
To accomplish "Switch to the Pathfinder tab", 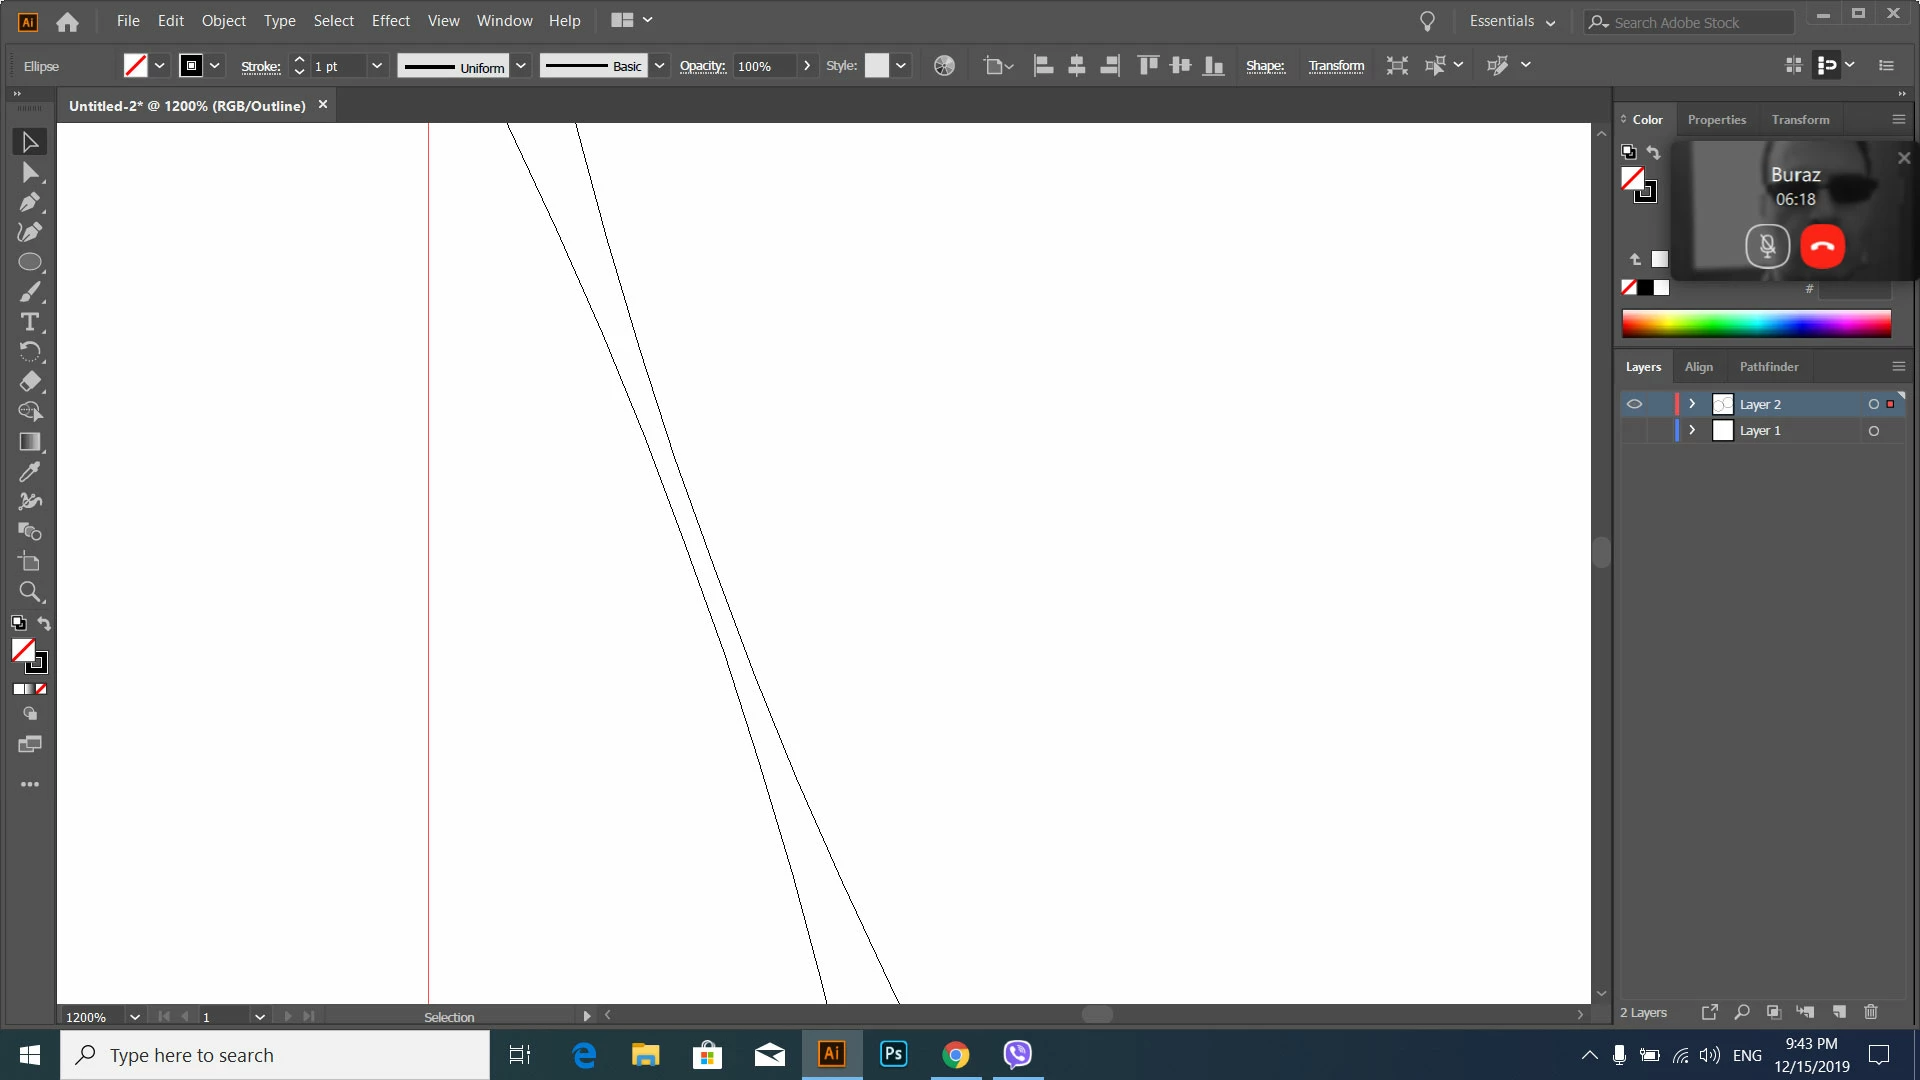I will tap(1768, 367).
